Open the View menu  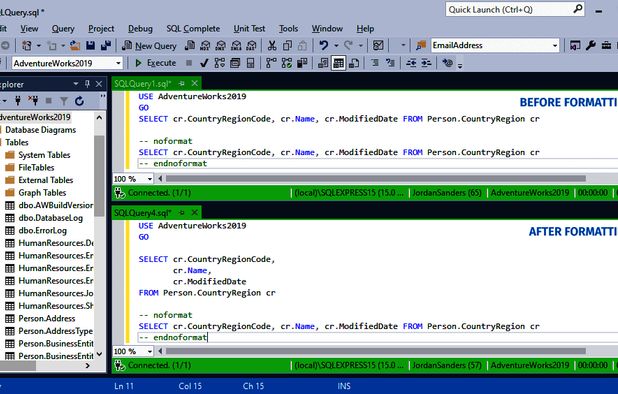click(x=29, y=29)
